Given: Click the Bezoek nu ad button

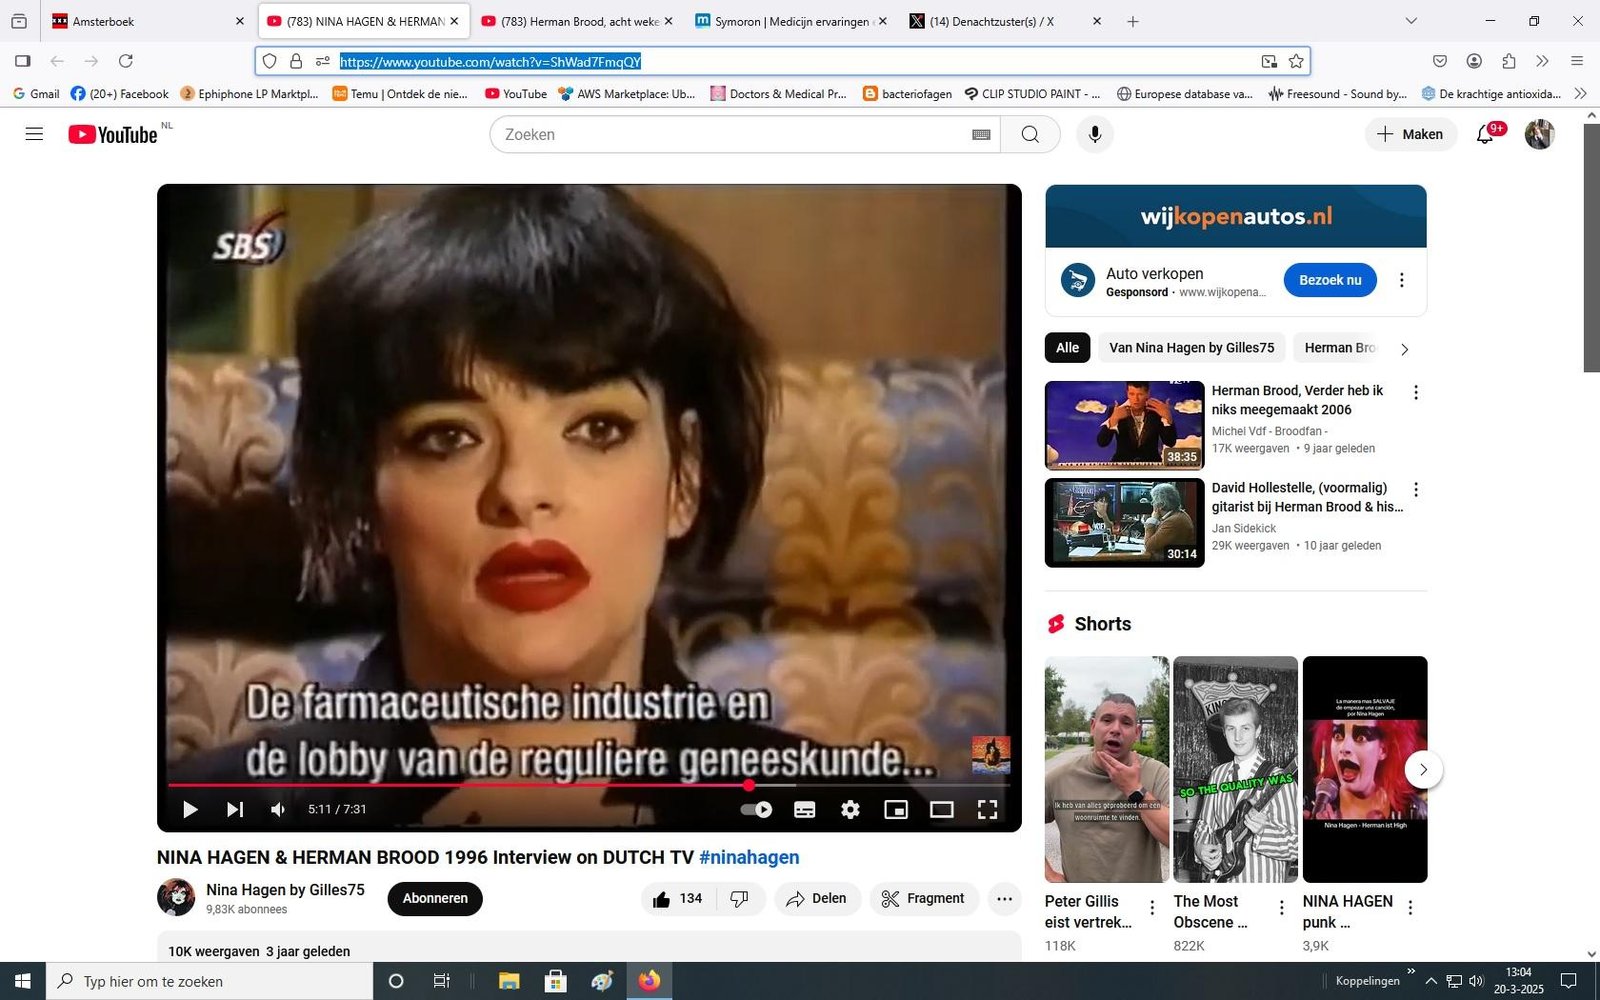Looking at the screenshot, I should [1329, 280].
